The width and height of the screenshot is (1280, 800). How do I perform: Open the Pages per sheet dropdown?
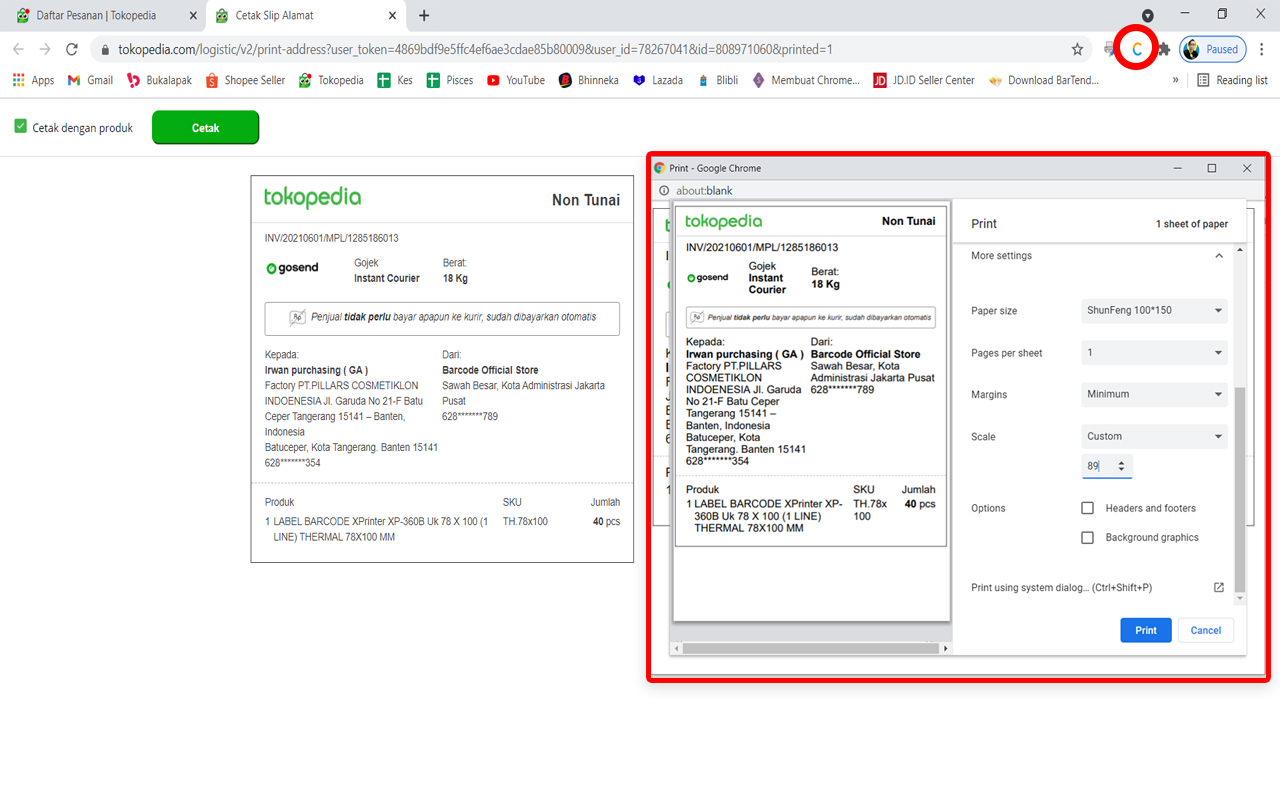(x=1154, y=352)
